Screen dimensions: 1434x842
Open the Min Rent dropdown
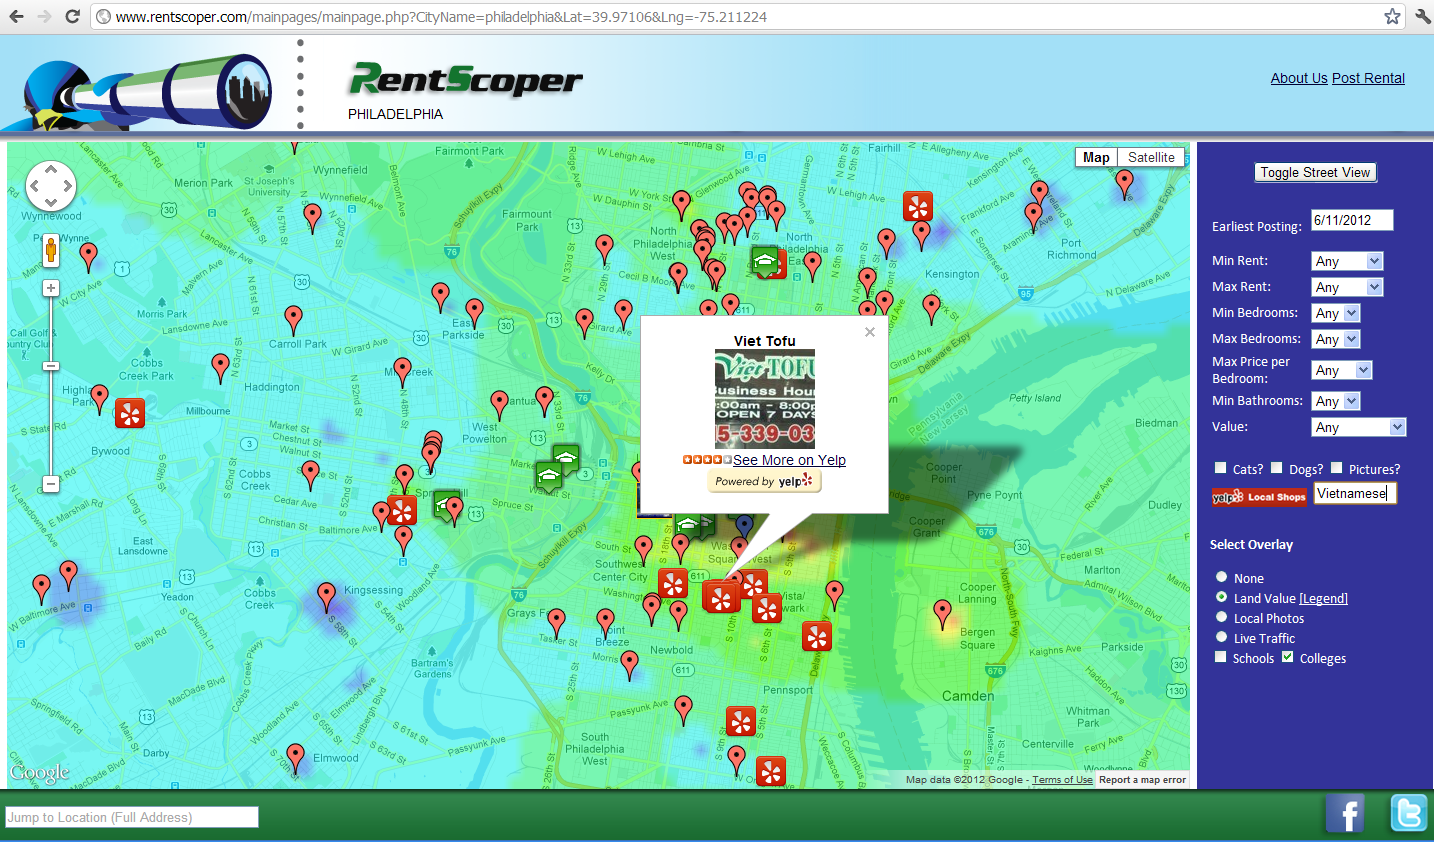(1346, 261)
